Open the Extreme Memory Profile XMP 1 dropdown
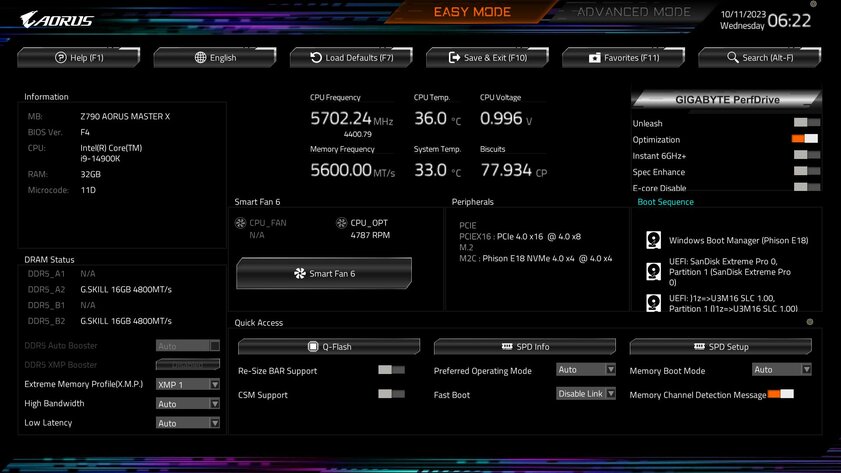Screen dimensions: 841x473 tap(188, 385)
